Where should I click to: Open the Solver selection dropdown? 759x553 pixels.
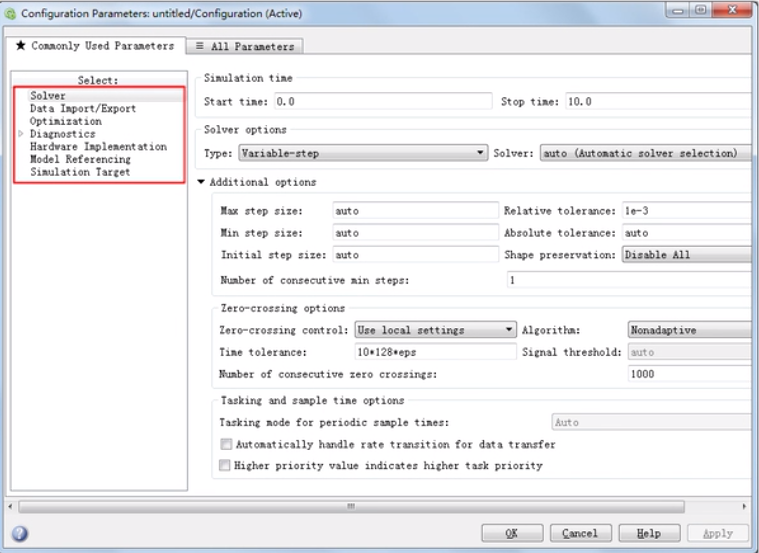pos(646,153)
